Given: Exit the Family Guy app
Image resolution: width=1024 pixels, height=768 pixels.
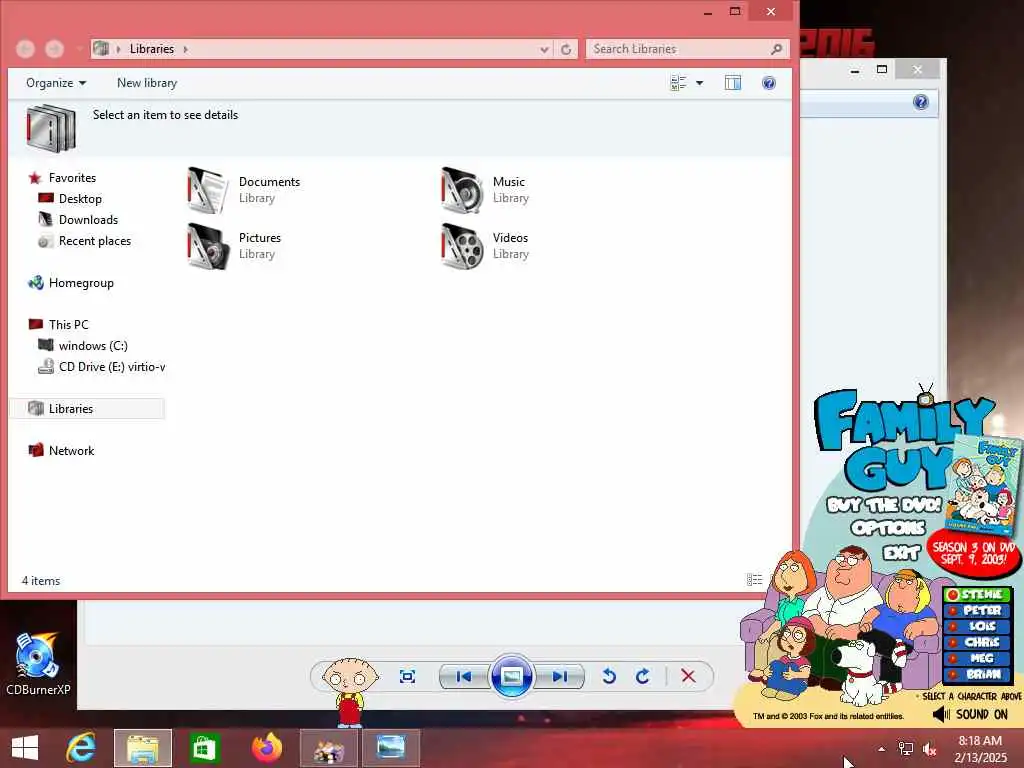Looking at the screenshot, I should point(901,553).
